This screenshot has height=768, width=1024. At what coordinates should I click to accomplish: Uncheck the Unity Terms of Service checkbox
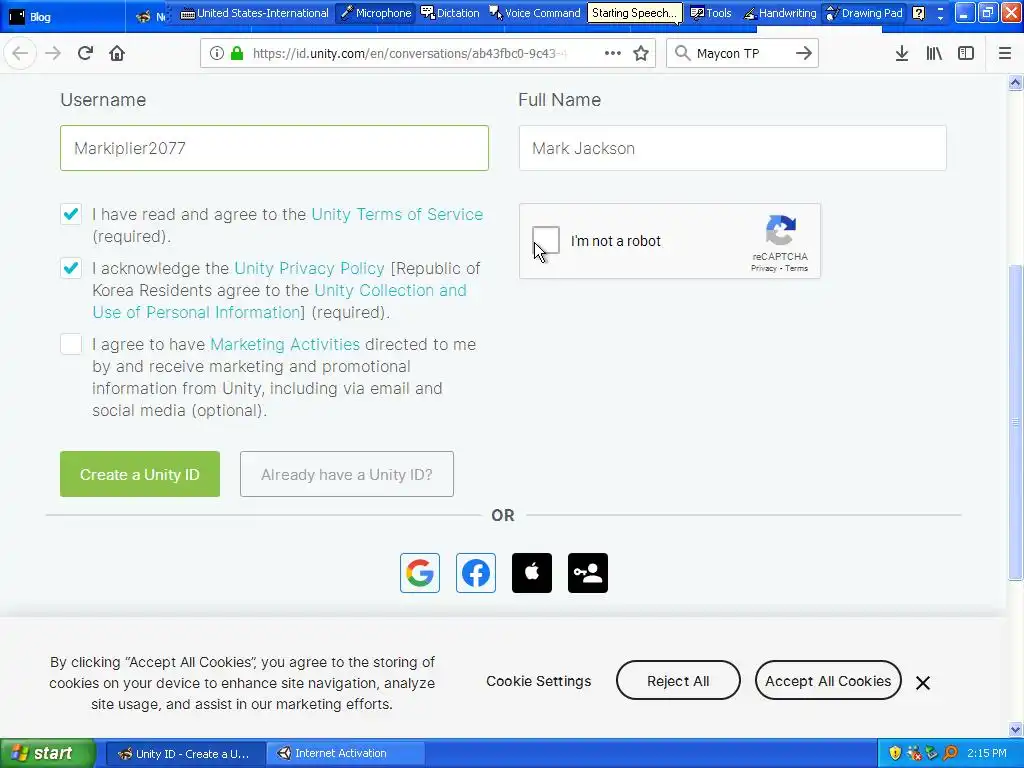pyautogui.click(x=71, y=214)
